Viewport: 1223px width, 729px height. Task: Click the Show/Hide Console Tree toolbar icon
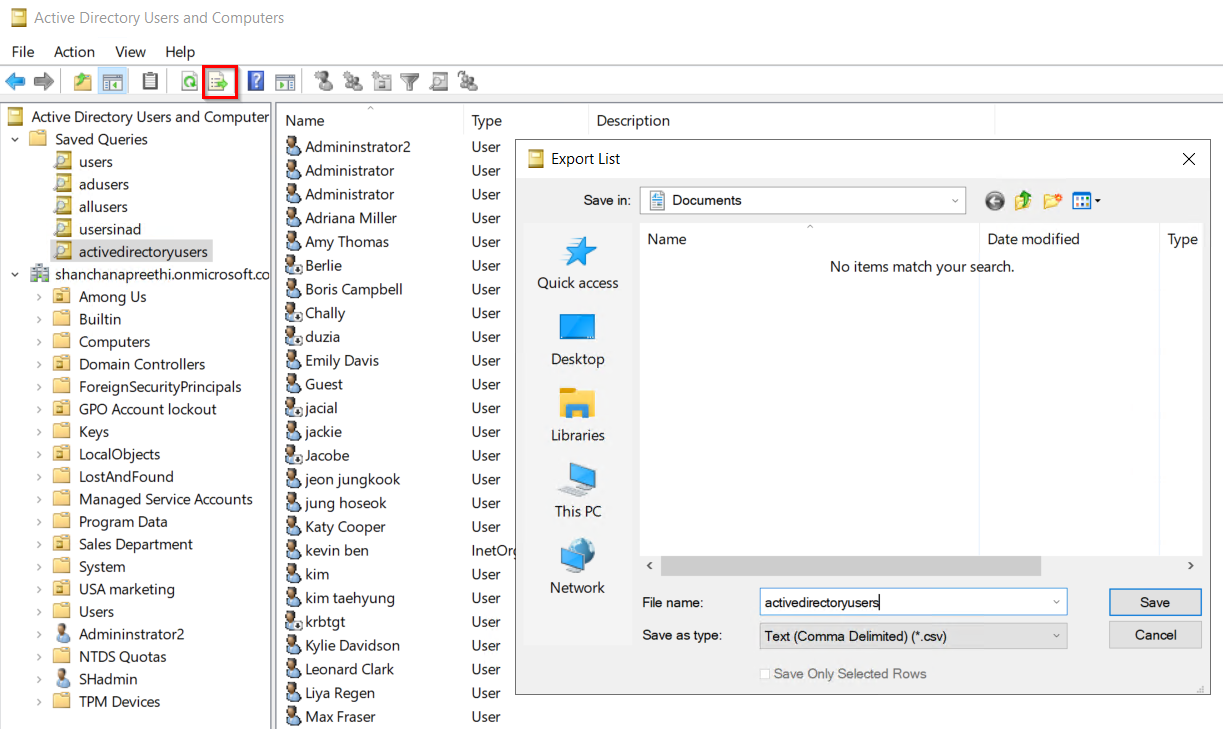coord(114,81)
